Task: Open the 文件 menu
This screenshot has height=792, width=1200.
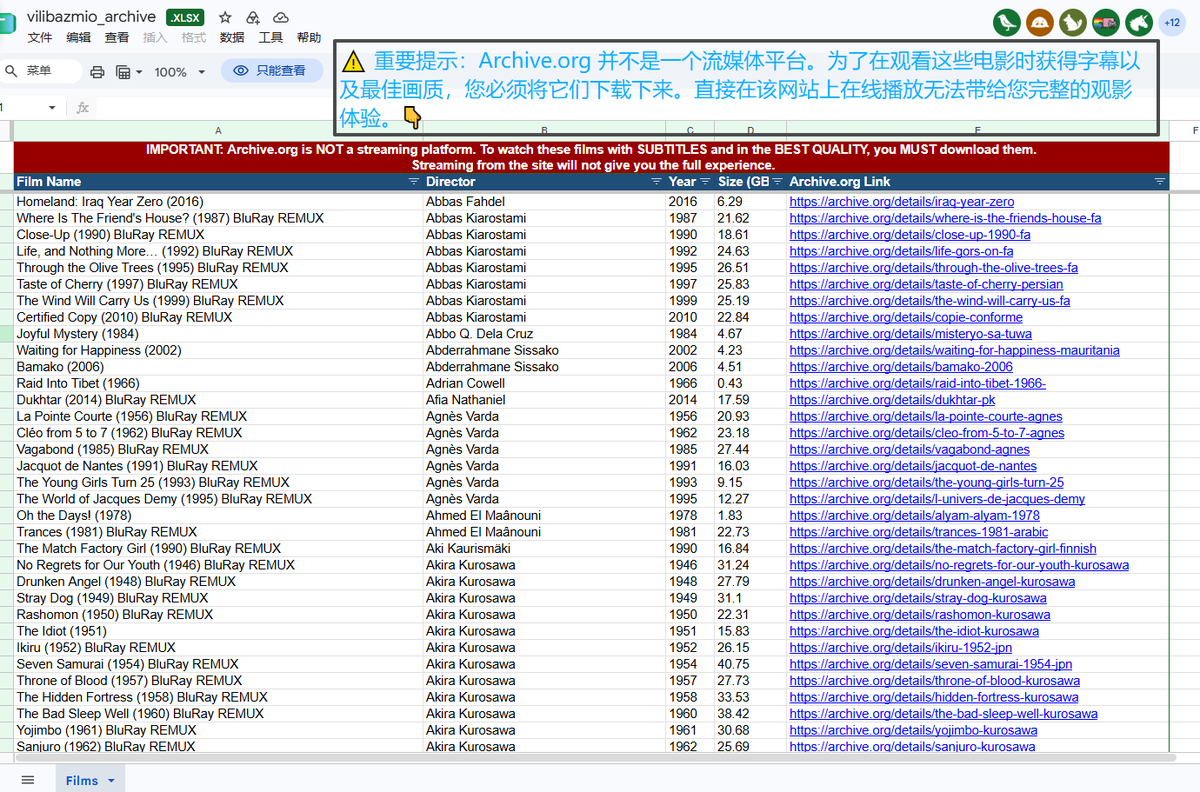Action: click(x=40, y=38)
